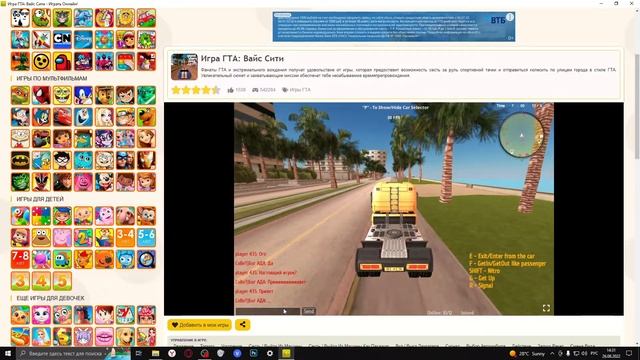Open the Captain America games icon
640x360 pixels.
tap(125, 160)
